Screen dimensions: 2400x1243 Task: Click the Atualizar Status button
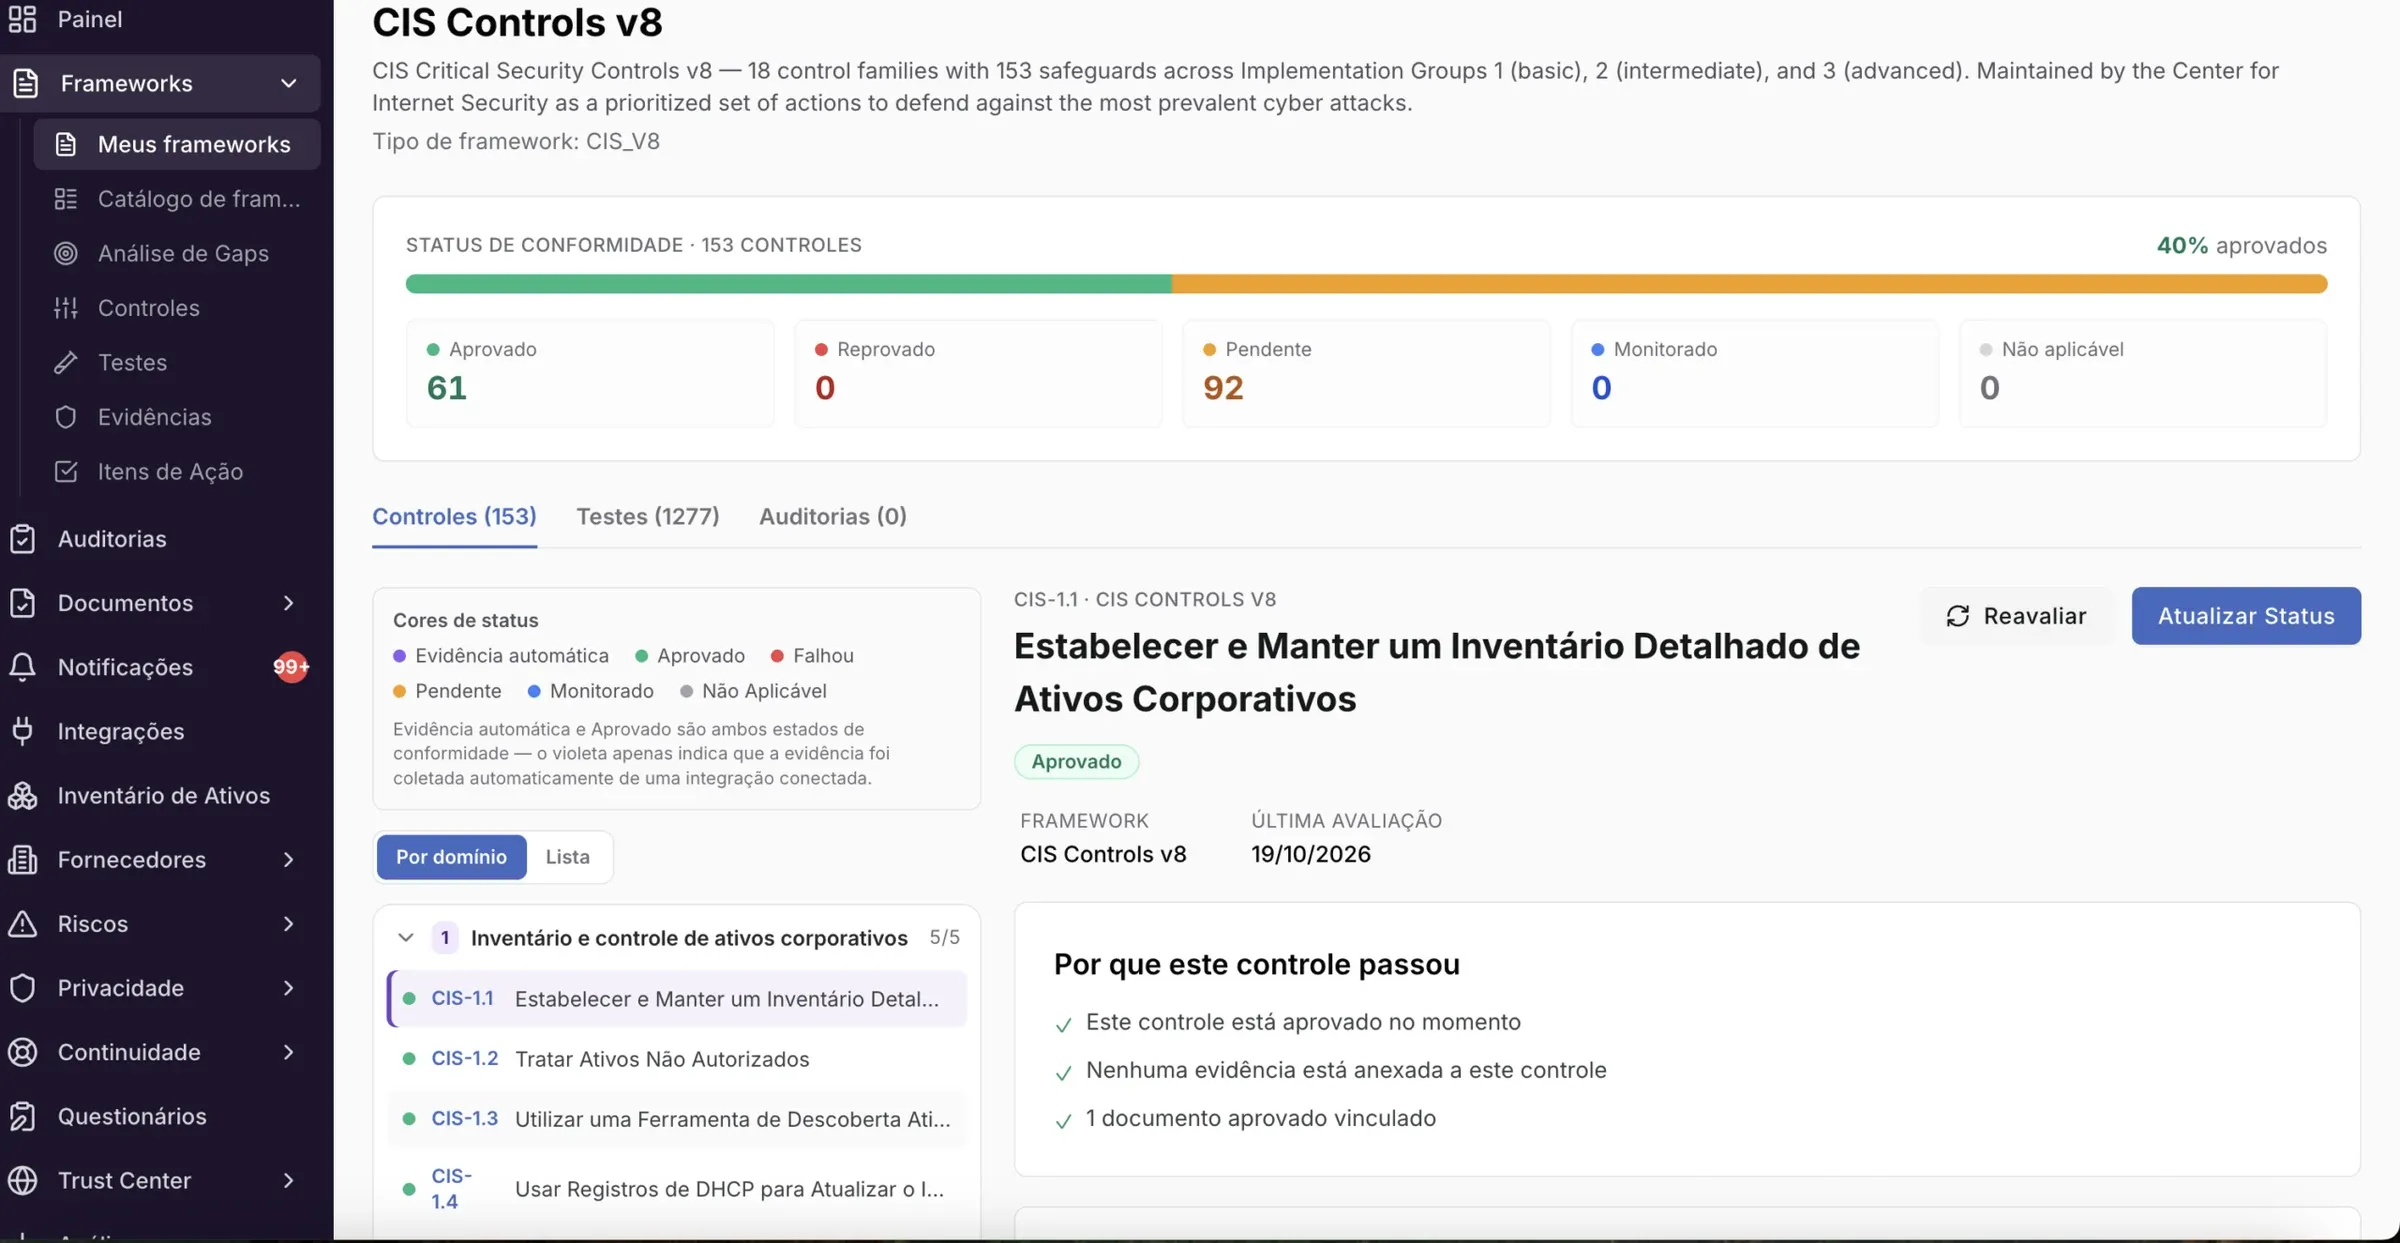click(x=2246, y=616)
